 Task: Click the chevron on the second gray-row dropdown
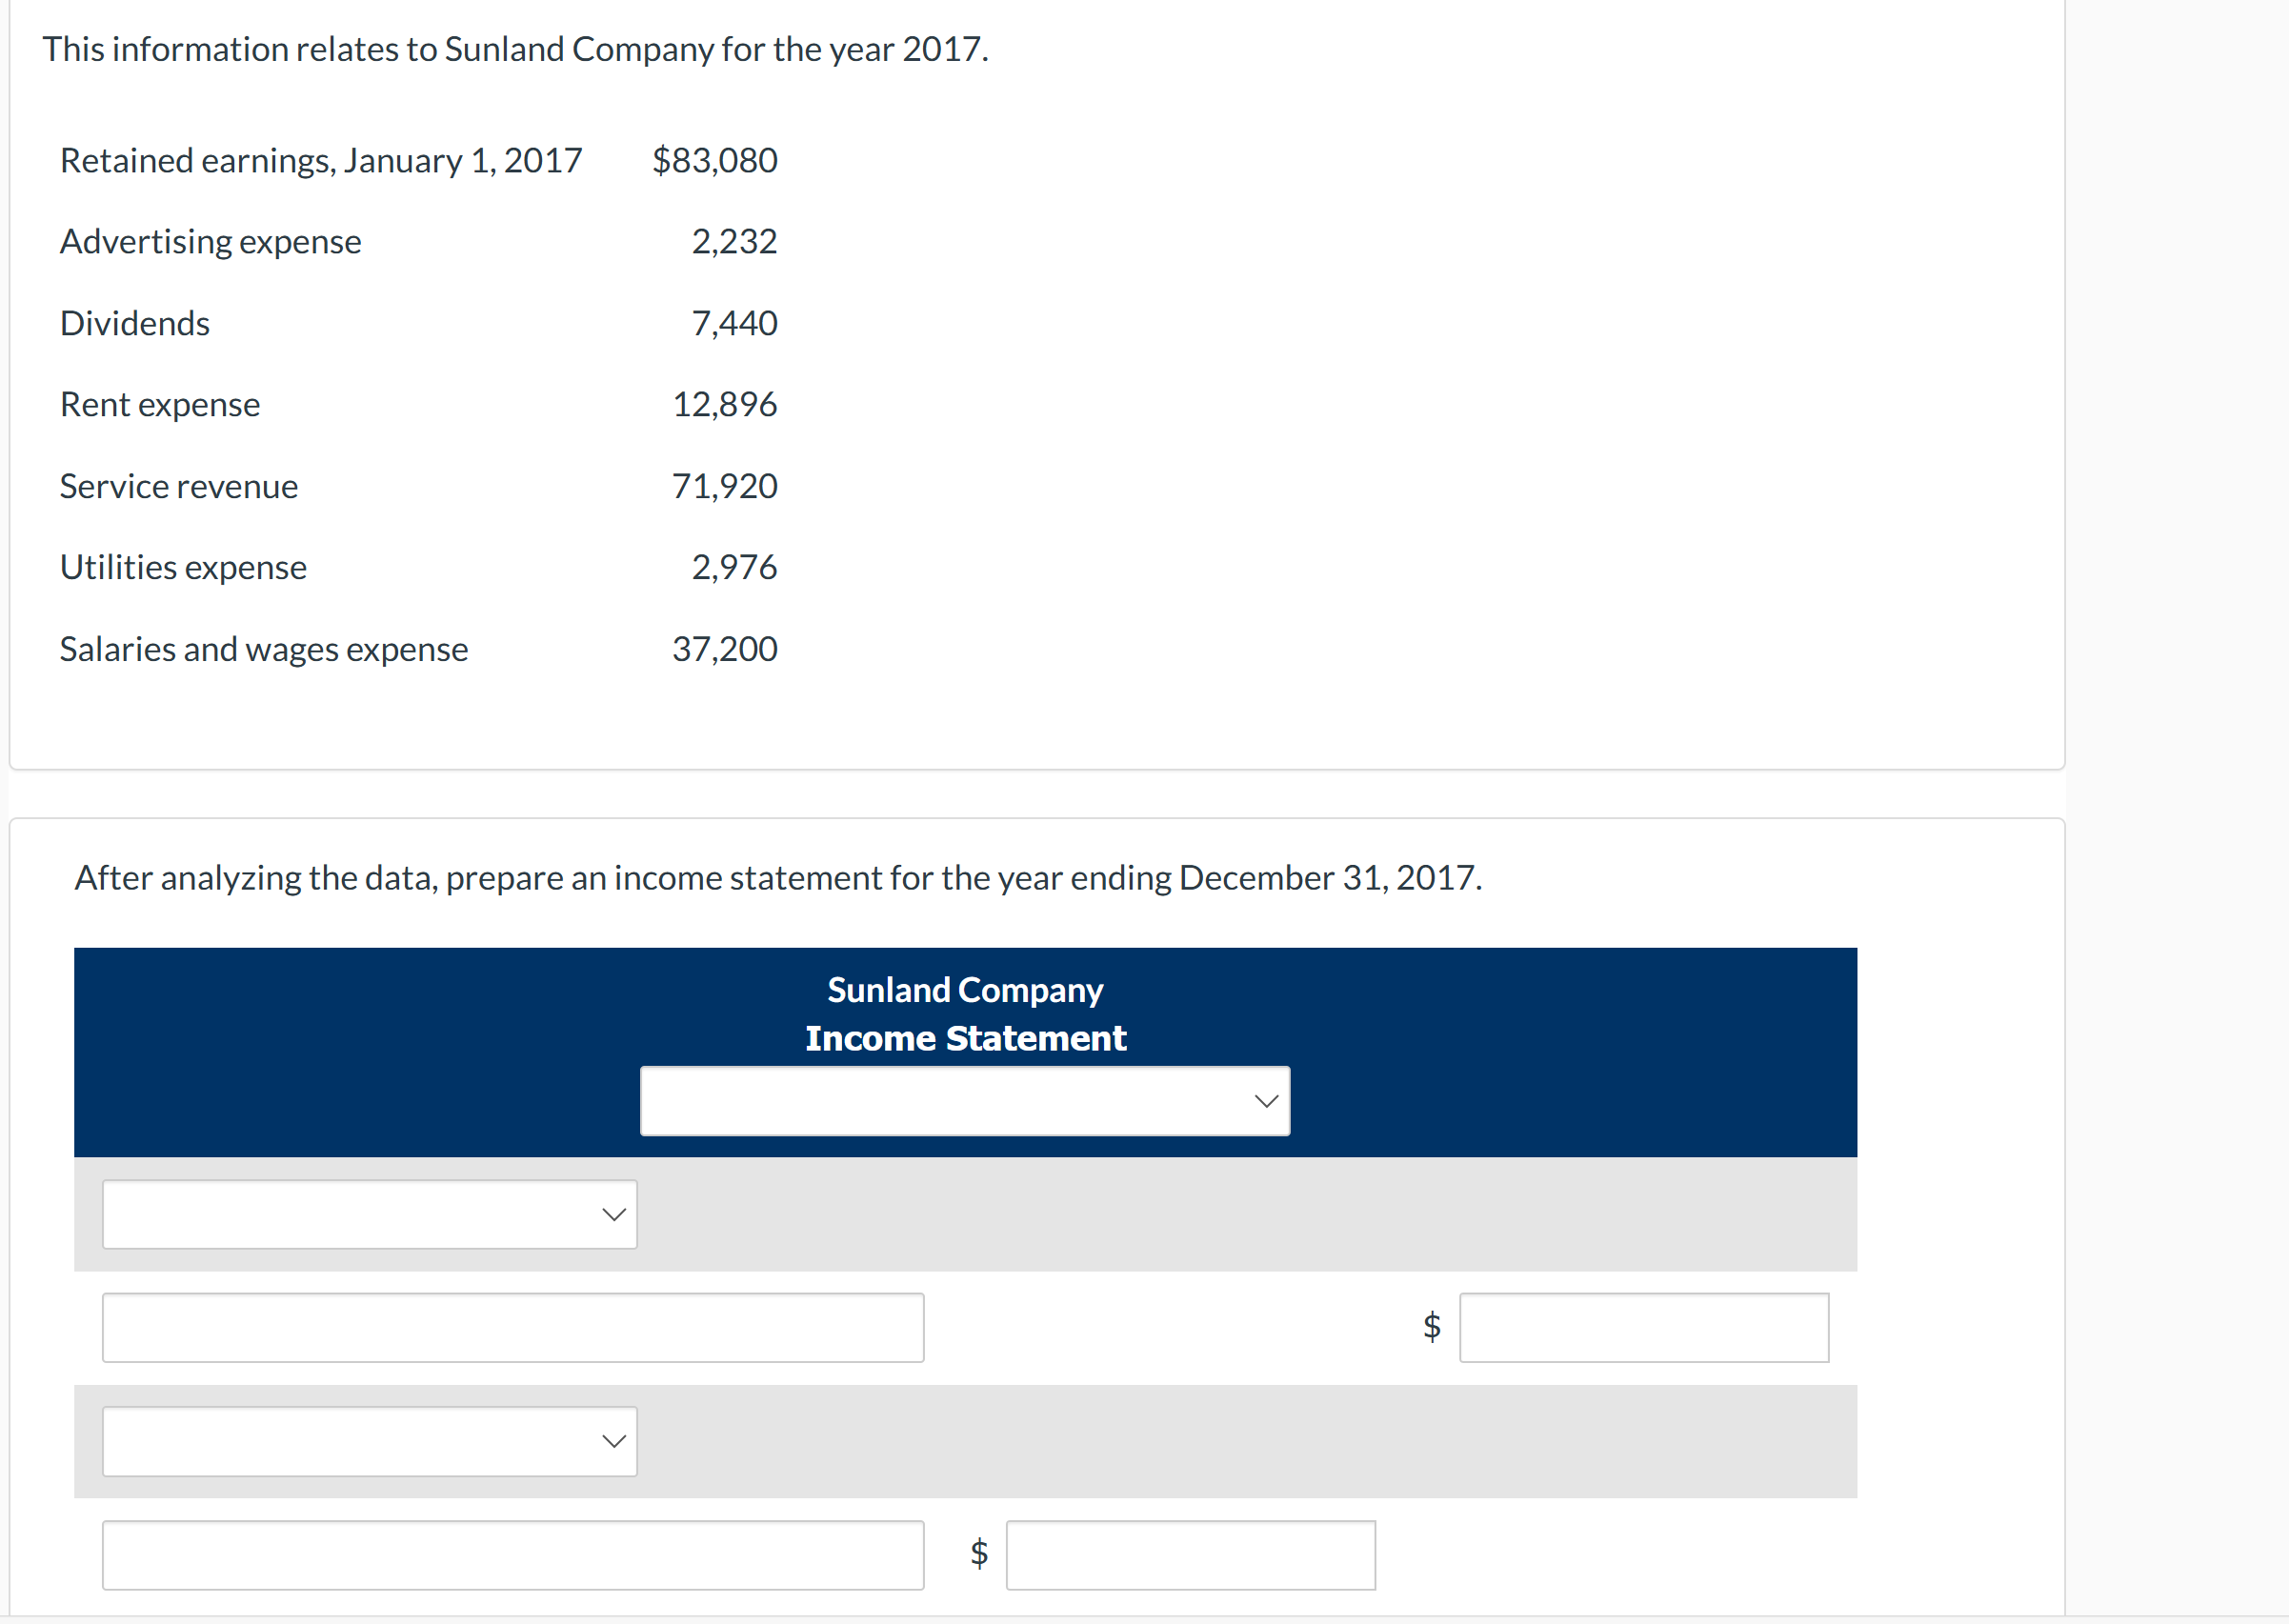pos(611,1441)
